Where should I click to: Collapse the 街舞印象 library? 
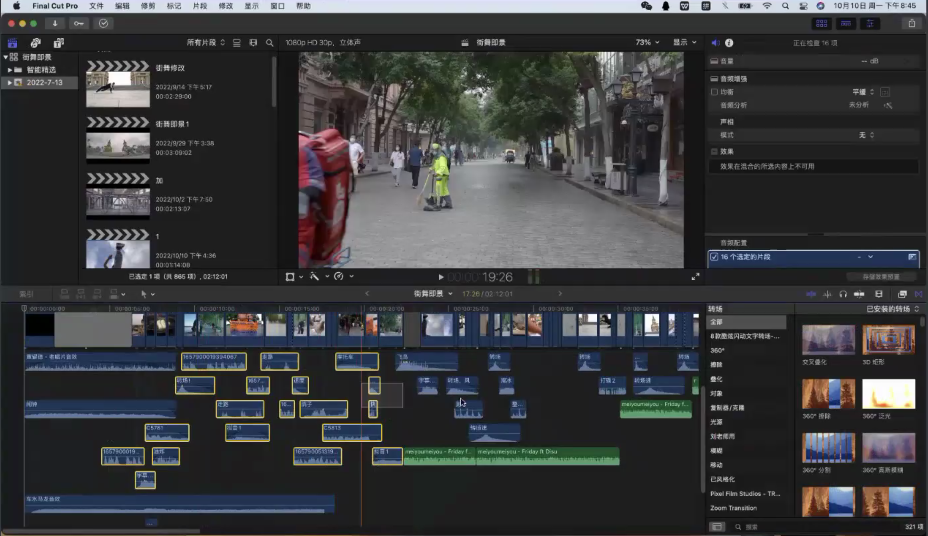[x=5, y=57]
